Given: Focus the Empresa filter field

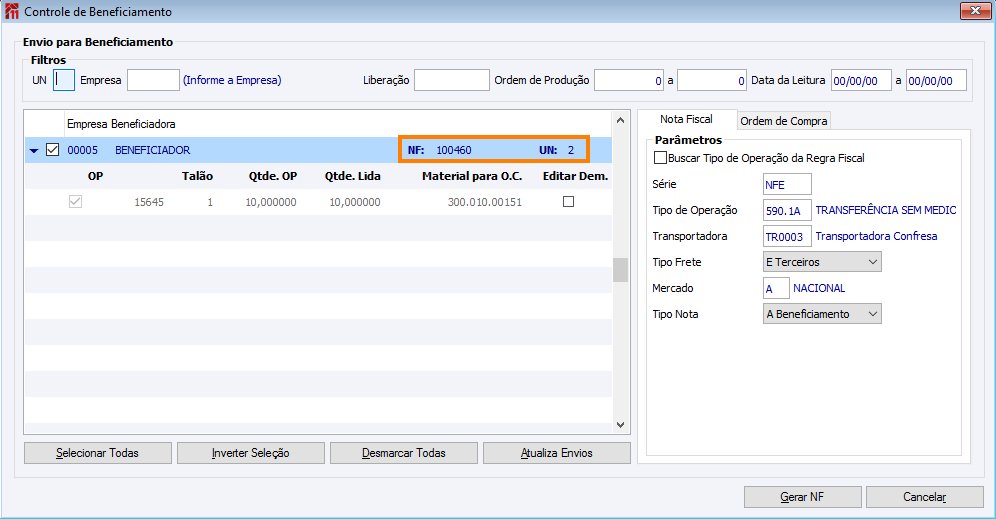Looking at the screenshot, I should (x=153, y=80).
